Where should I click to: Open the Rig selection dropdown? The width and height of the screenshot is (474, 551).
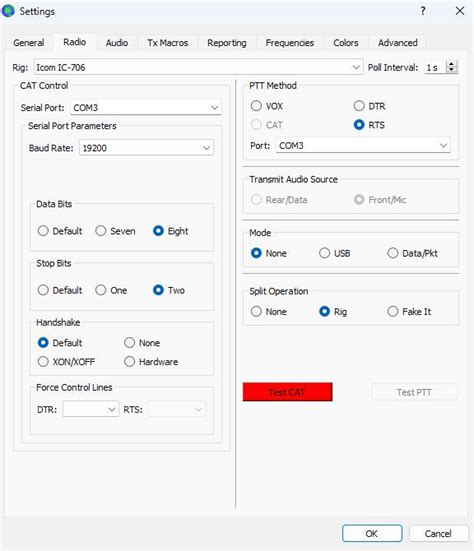click(199, 67)
